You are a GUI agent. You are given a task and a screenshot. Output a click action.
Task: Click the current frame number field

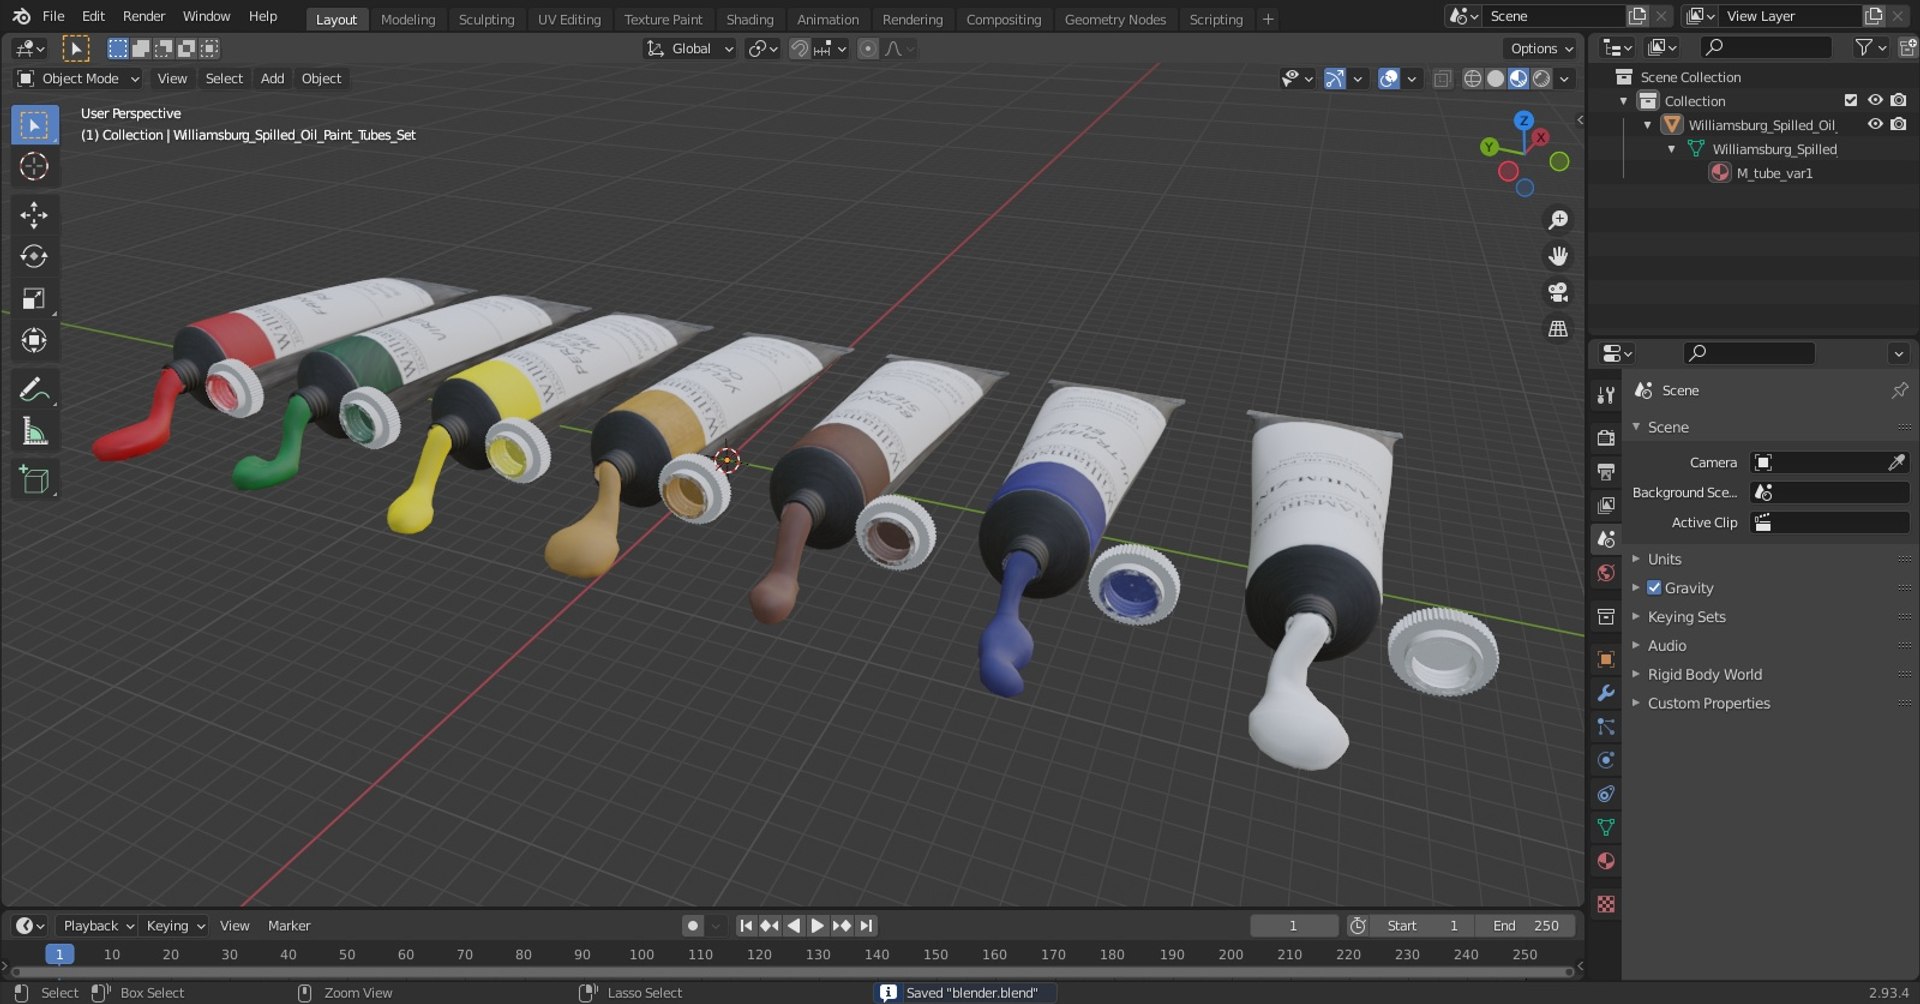[x=1293, y=926]
